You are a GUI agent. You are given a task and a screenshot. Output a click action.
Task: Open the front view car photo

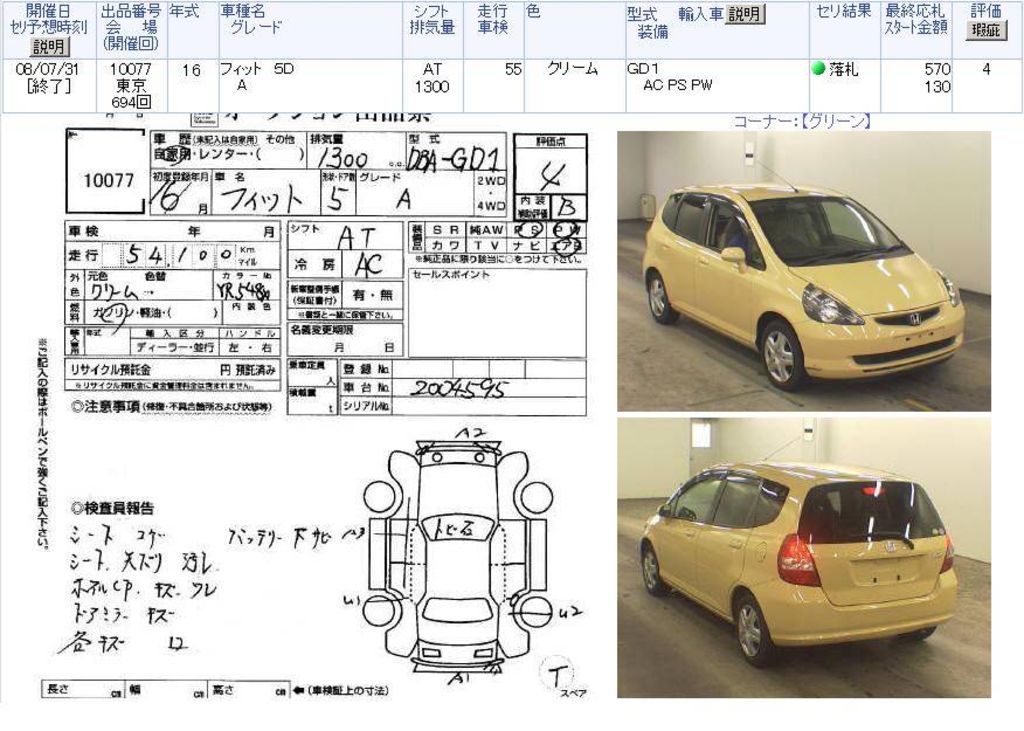pos(803,271)
